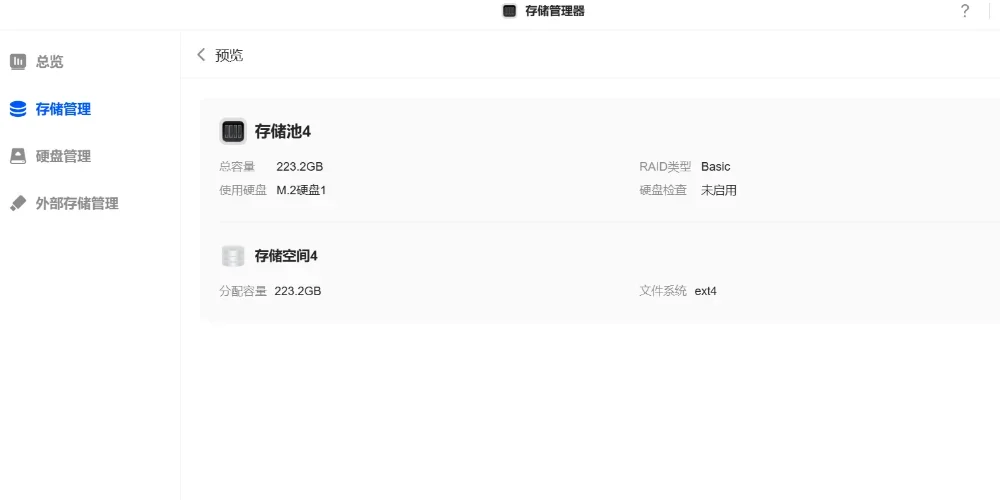1000x500 pixels.
Task: Click the 存储池4 pool icon
Action: point(233,131)
